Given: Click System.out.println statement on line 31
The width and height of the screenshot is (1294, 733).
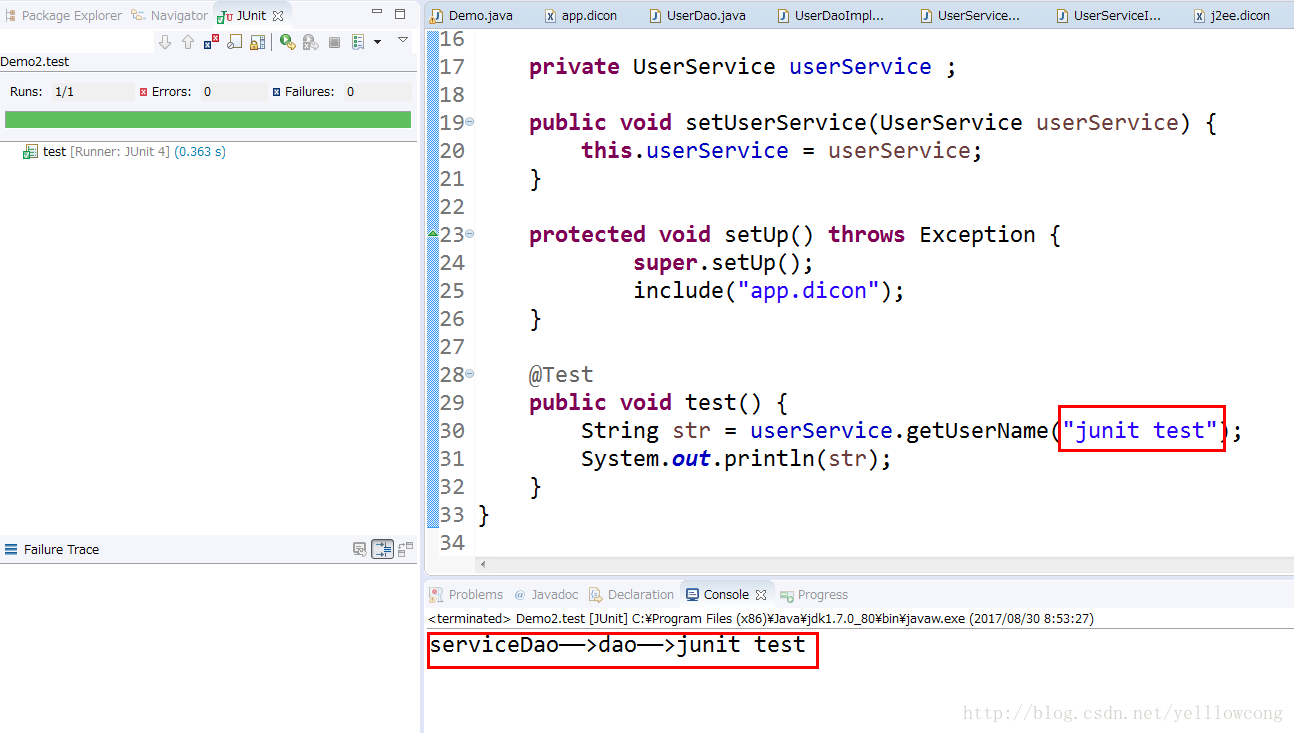Looking at the screenshot, I should tap(736, 459).
